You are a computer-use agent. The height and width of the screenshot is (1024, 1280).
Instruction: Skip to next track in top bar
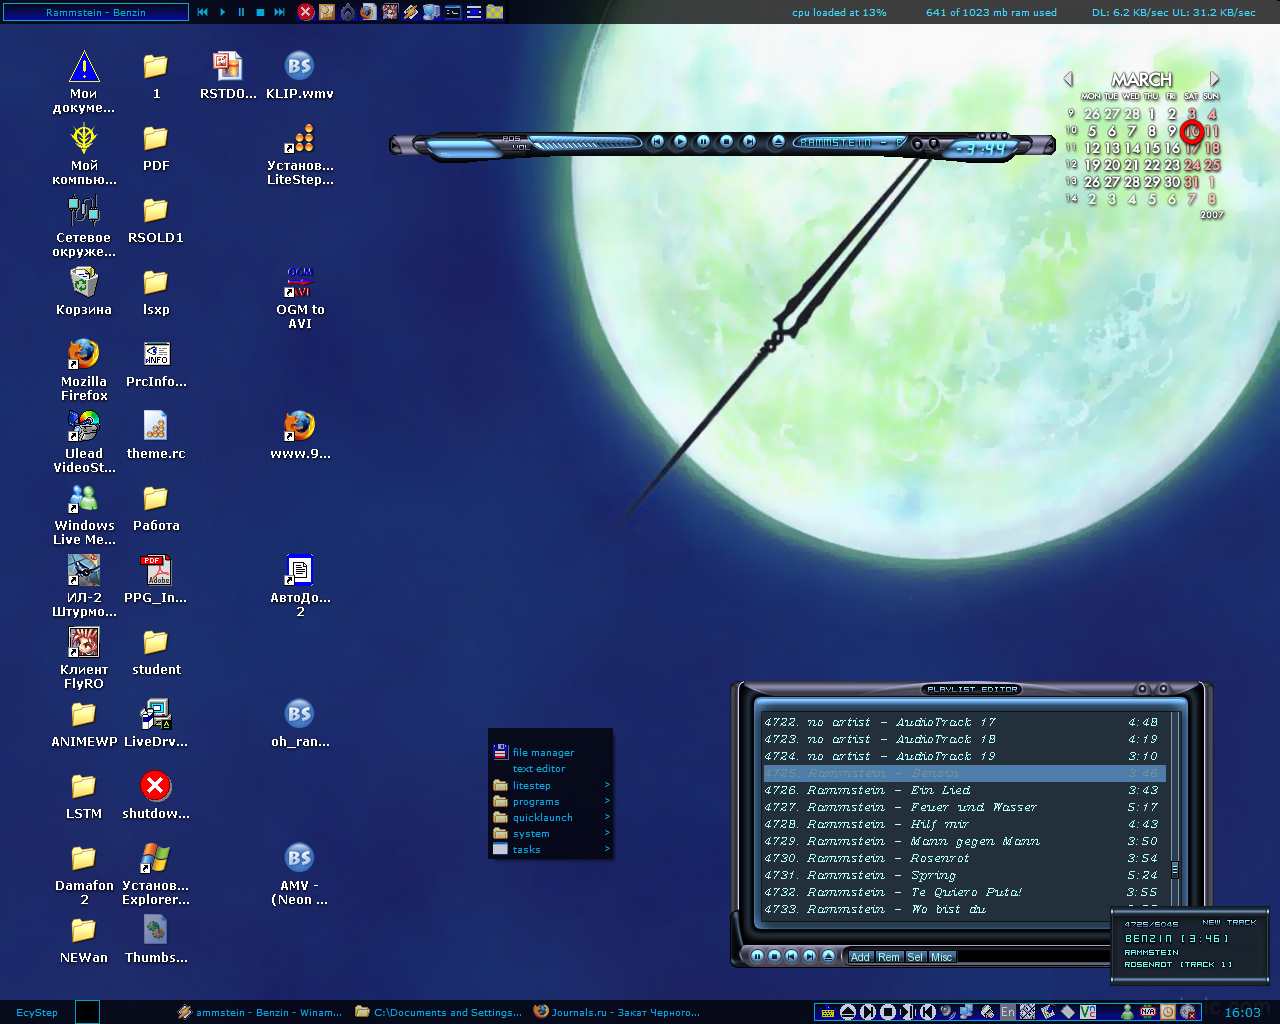279,12
